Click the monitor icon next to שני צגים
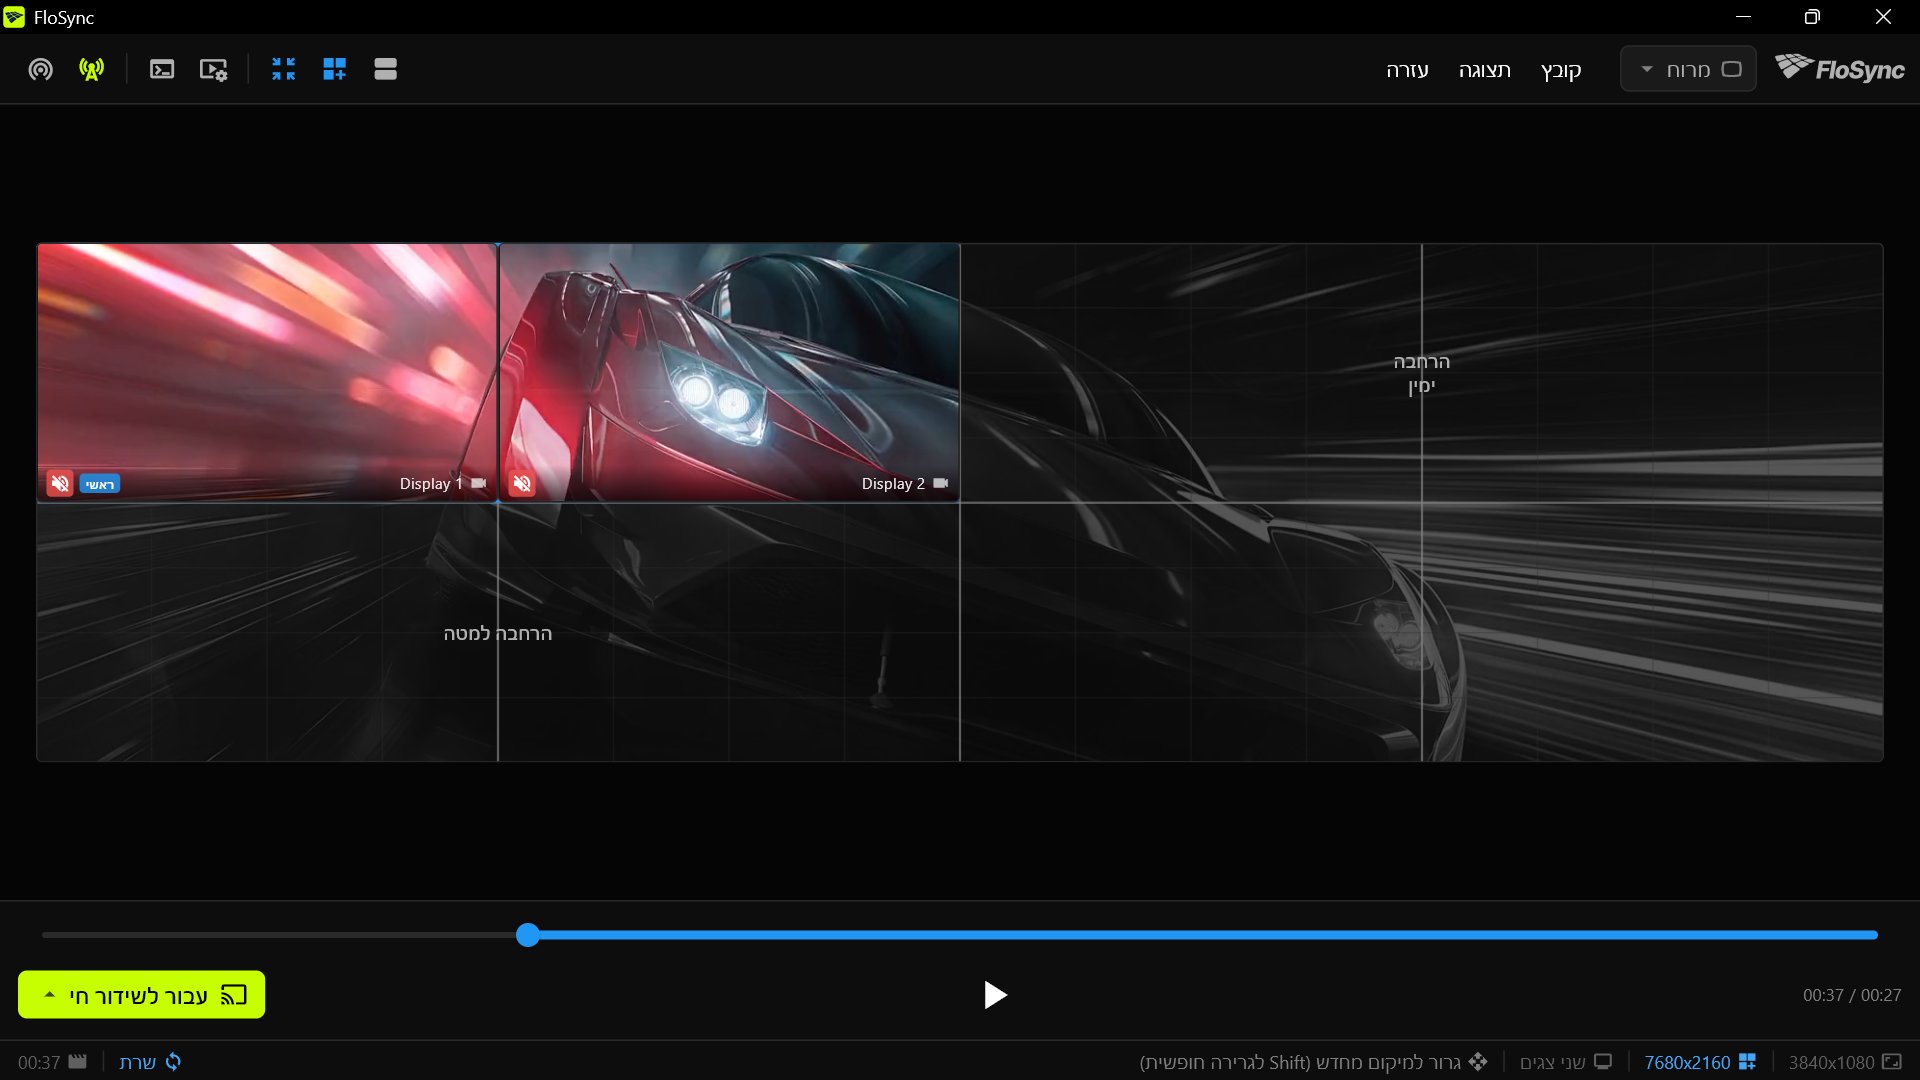The height and width of the screenshot is (1080, 1920). (x=1603, y=1061)
